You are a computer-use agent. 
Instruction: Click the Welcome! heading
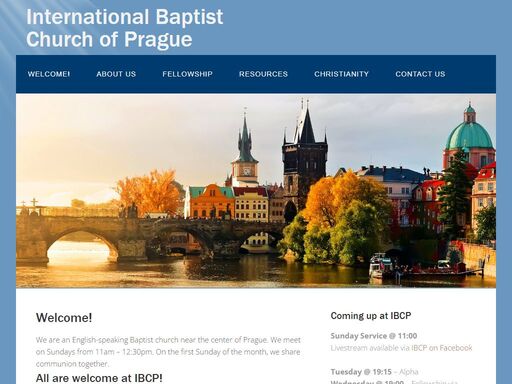point(64,318)
